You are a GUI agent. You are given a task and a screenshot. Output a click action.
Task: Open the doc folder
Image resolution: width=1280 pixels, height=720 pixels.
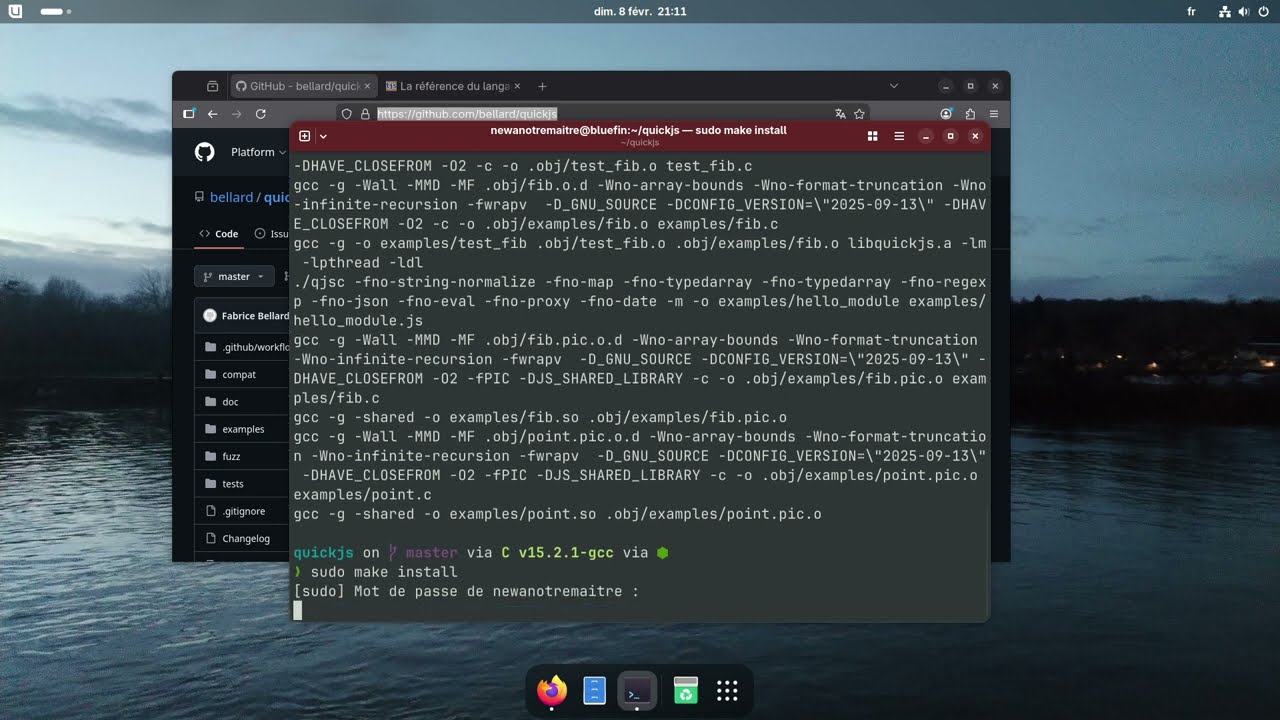click(230, 402)
